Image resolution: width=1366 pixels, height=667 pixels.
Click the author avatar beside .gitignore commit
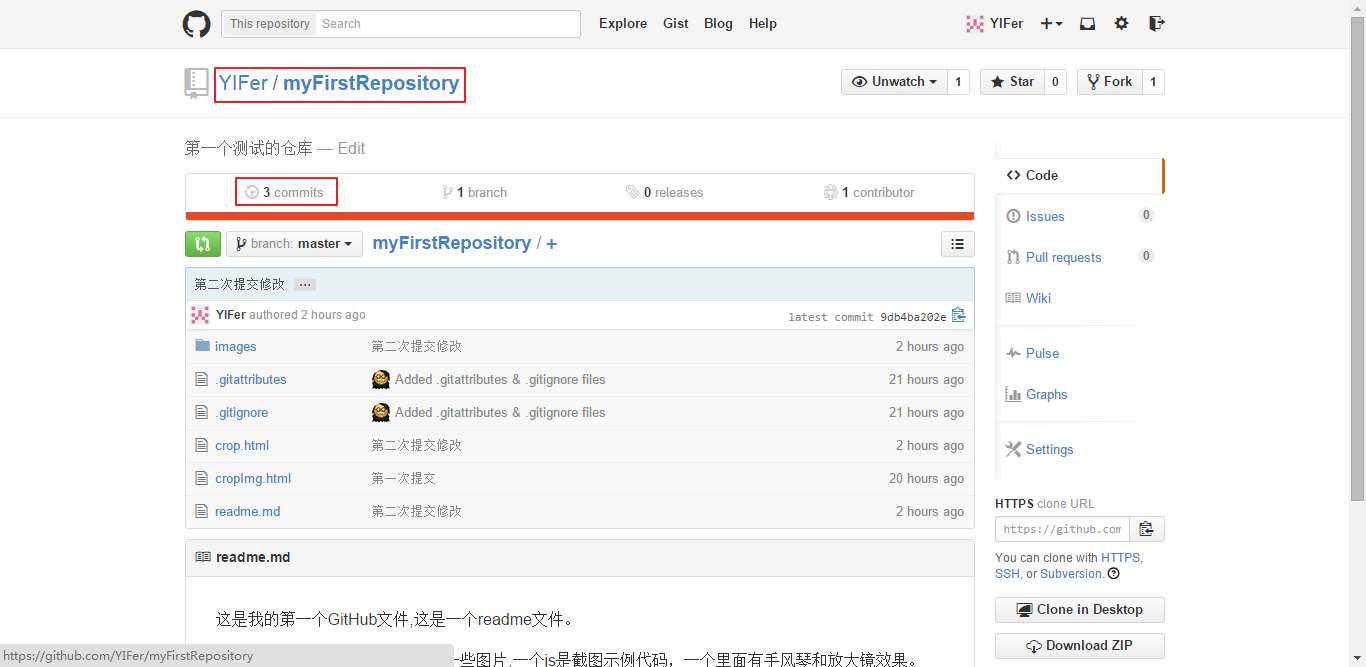pyautogui.click(x=381, y=412)
